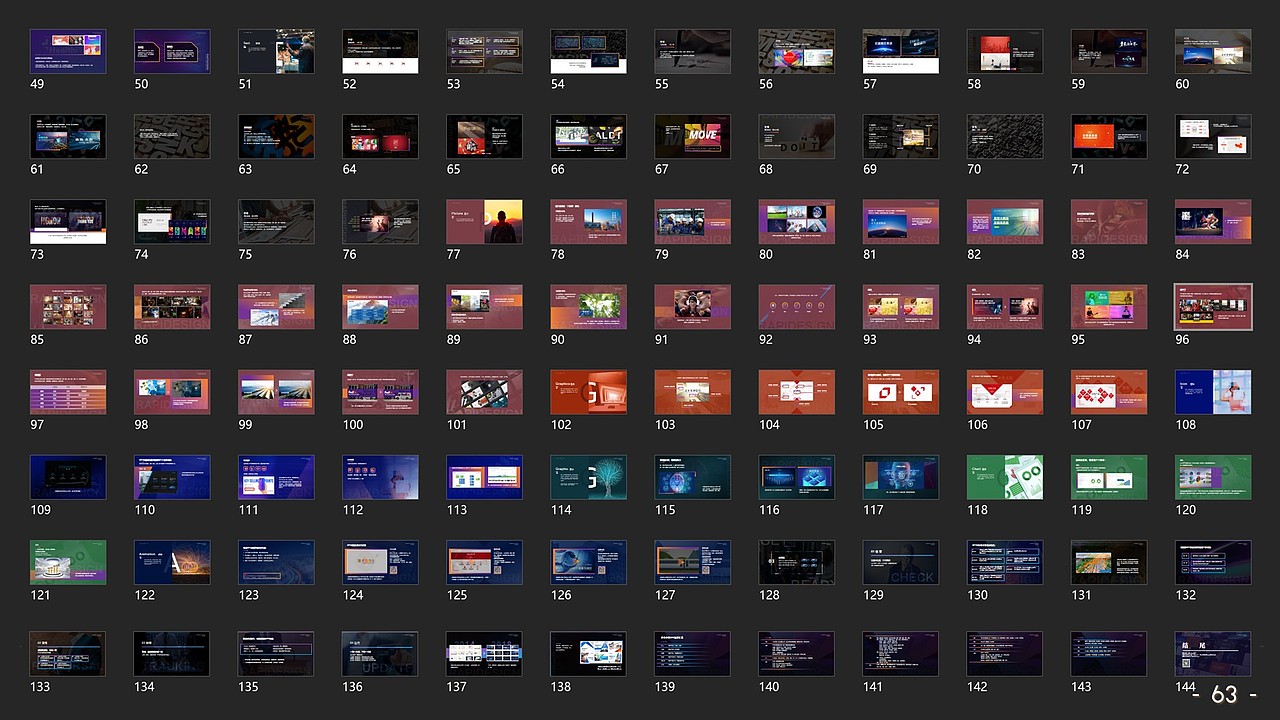Select slide 90 with the green foliage image
The width and height of the screenshot is (1280, 720).
pyautogui.click(x=588, y=306)
